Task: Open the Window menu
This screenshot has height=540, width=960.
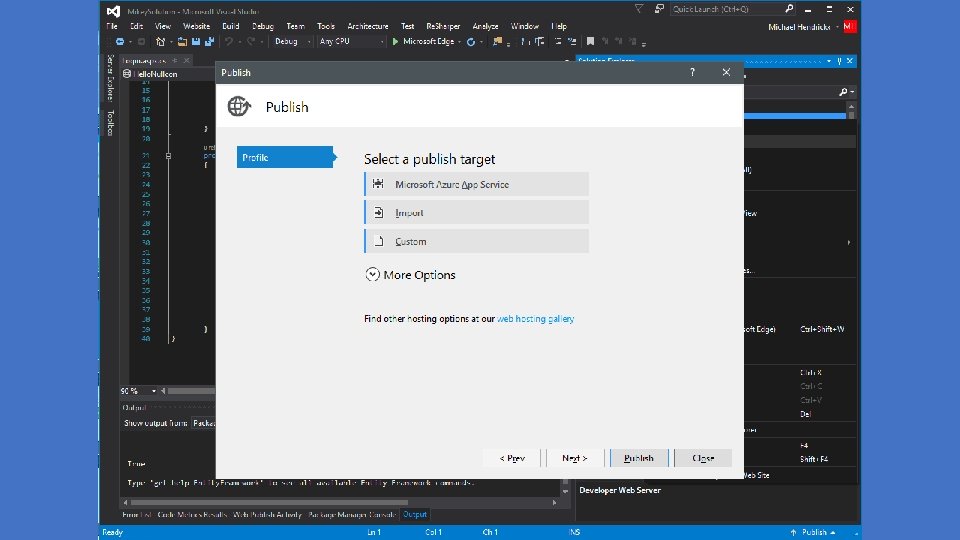Action: (525, 26)
